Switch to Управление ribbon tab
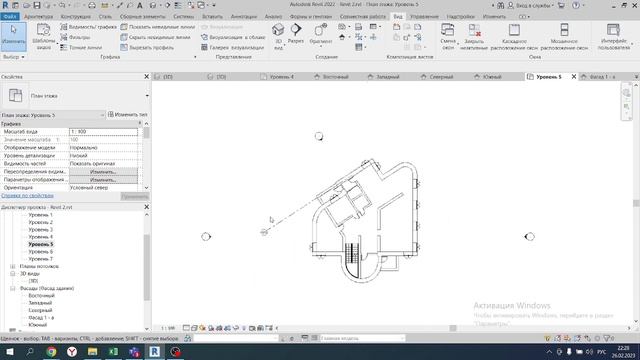The width and height of the screenshot is (640, 360). coord(424,17)
